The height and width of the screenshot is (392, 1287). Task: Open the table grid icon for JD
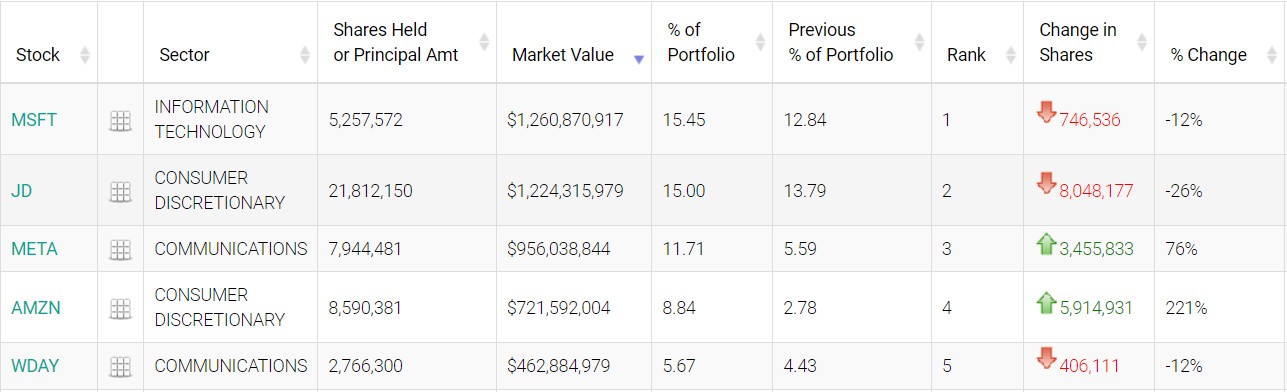[x=120, y=191]
